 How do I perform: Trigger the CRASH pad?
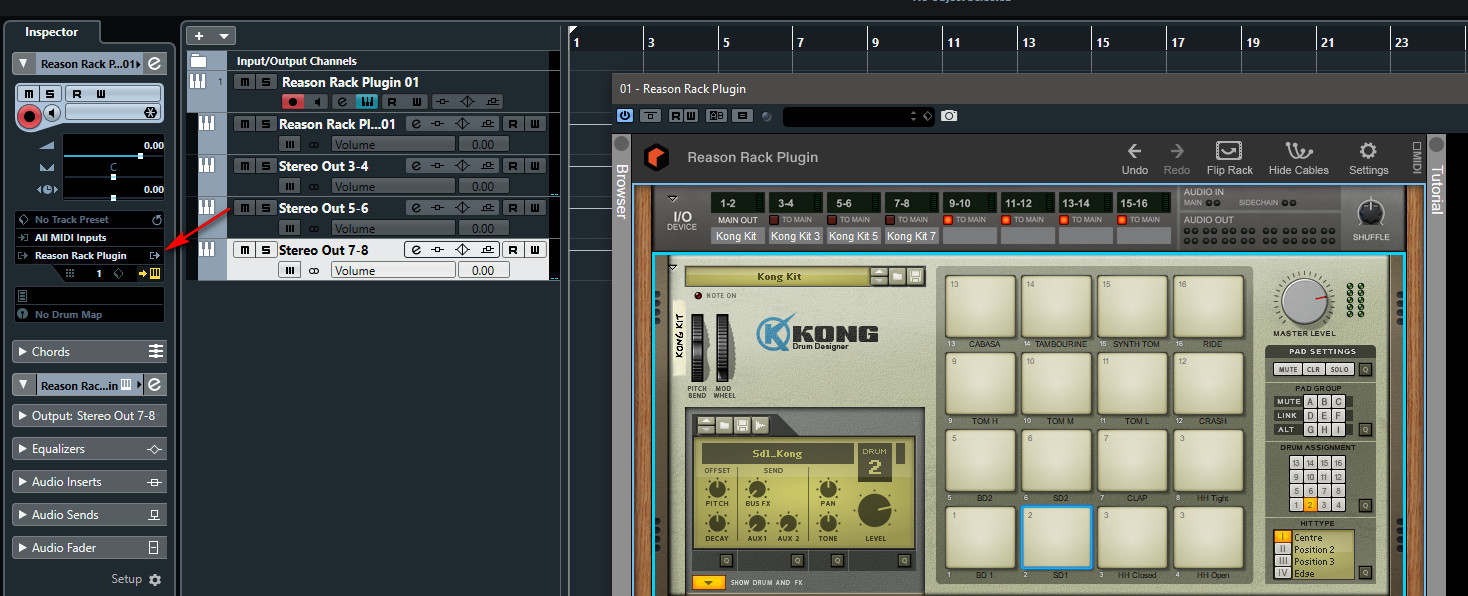click(1209, 384)
